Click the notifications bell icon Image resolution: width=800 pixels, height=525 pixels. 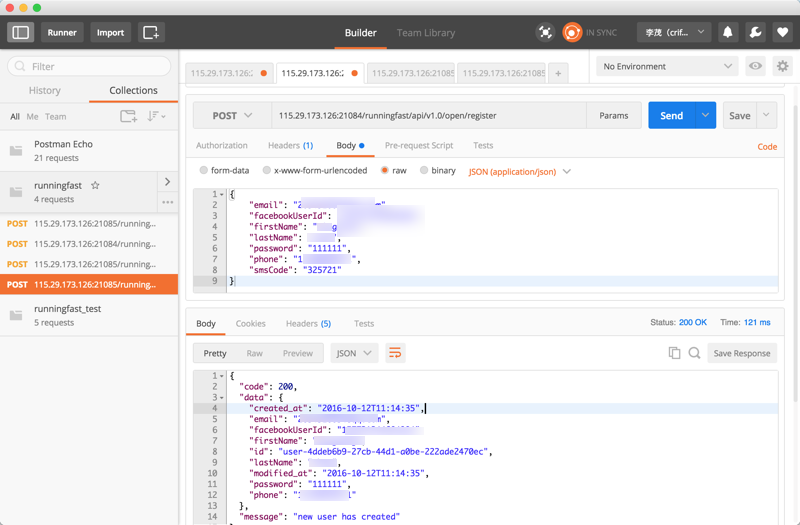pyautogui.click(x=728, y=32)
